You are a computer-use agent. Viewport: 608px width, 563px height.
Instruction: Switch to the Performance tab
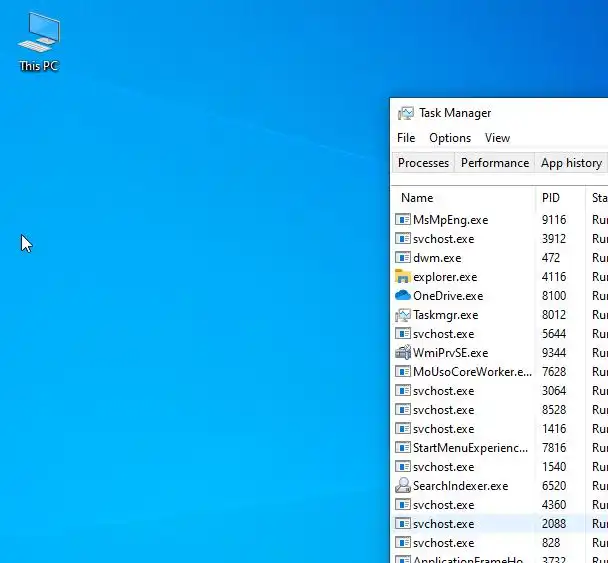pos(495,163)
